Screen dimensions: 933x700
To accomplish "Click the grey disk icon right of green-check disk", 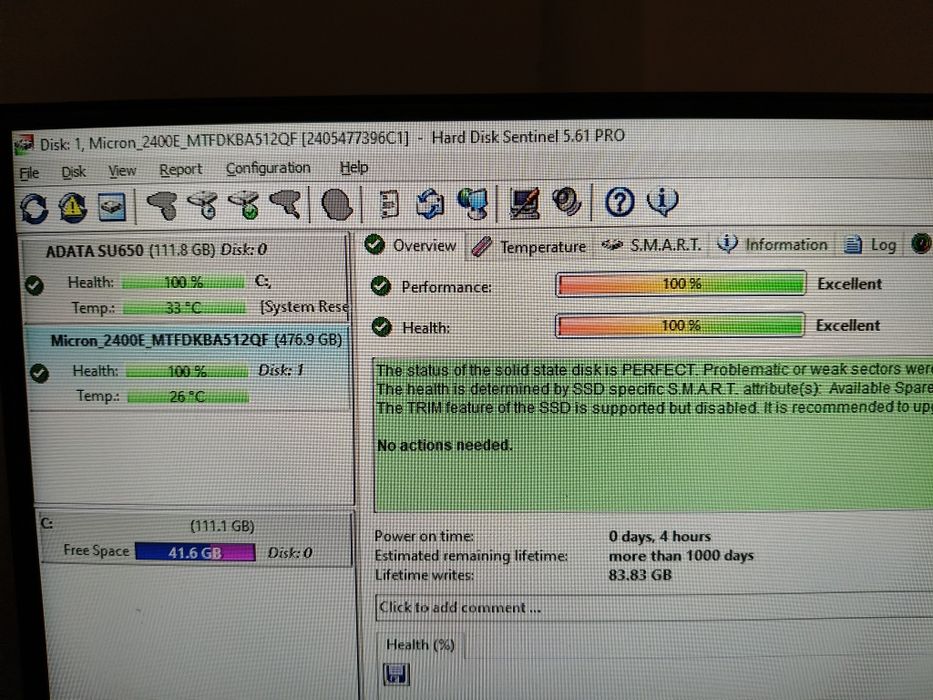I will click(x=285, y=204).
